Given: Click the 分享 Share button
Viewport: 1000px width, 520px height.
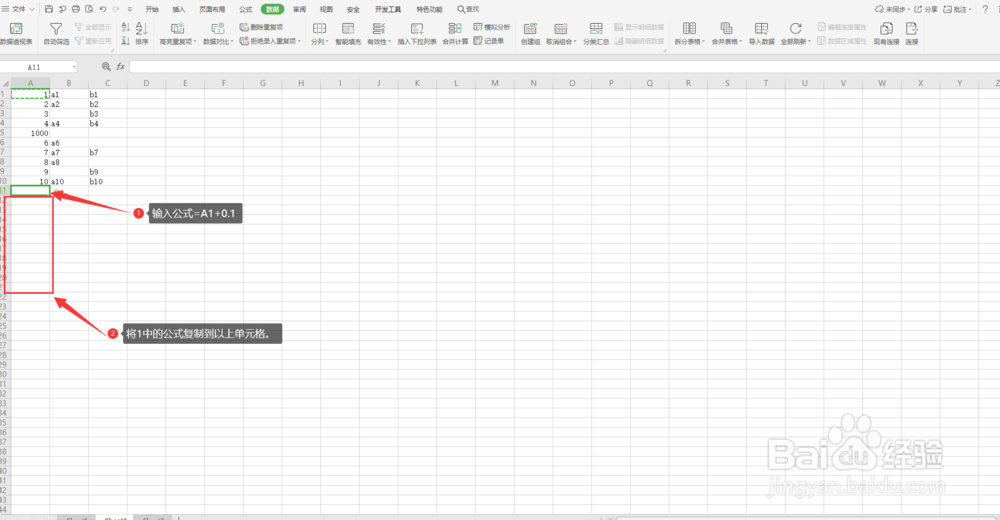Looking at the screenshot, I should click(x=926, y=9).
